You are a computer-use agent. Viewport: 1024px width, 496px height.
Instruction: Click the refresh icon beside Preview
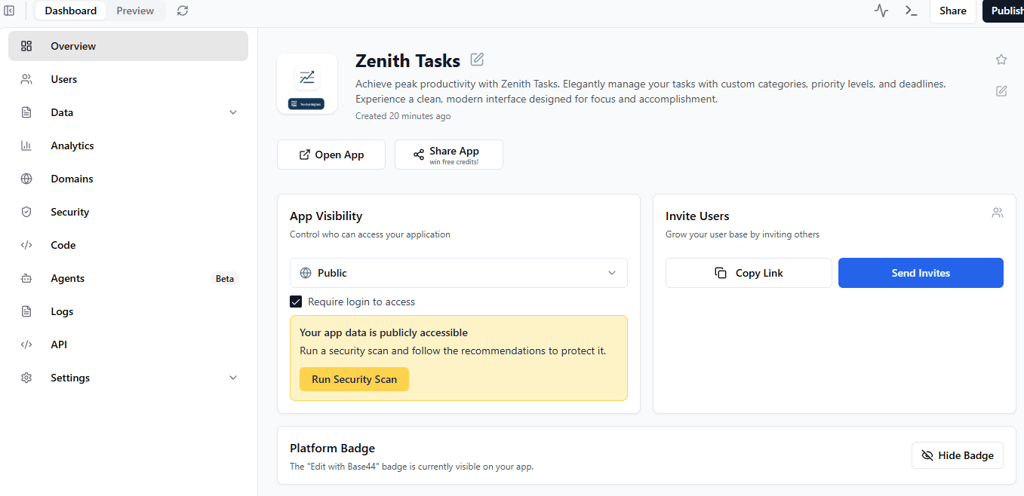click(183, 10)
